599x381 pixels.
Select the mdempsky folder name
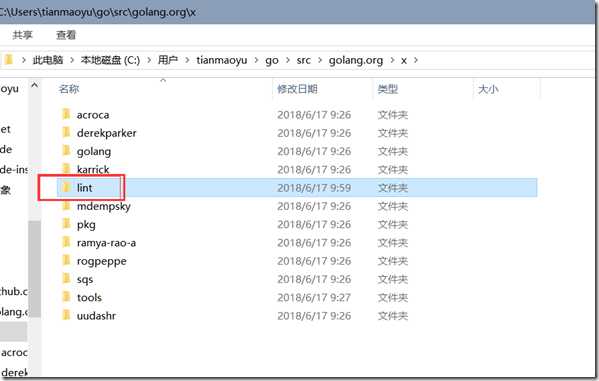104,206
